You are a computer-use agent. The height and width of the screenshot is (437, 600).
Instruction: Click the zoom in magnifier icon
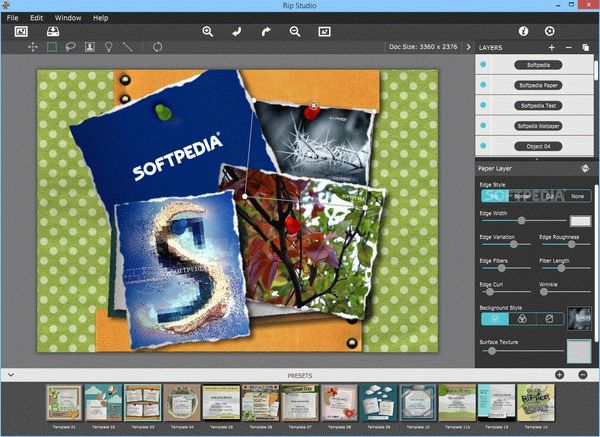208,32
